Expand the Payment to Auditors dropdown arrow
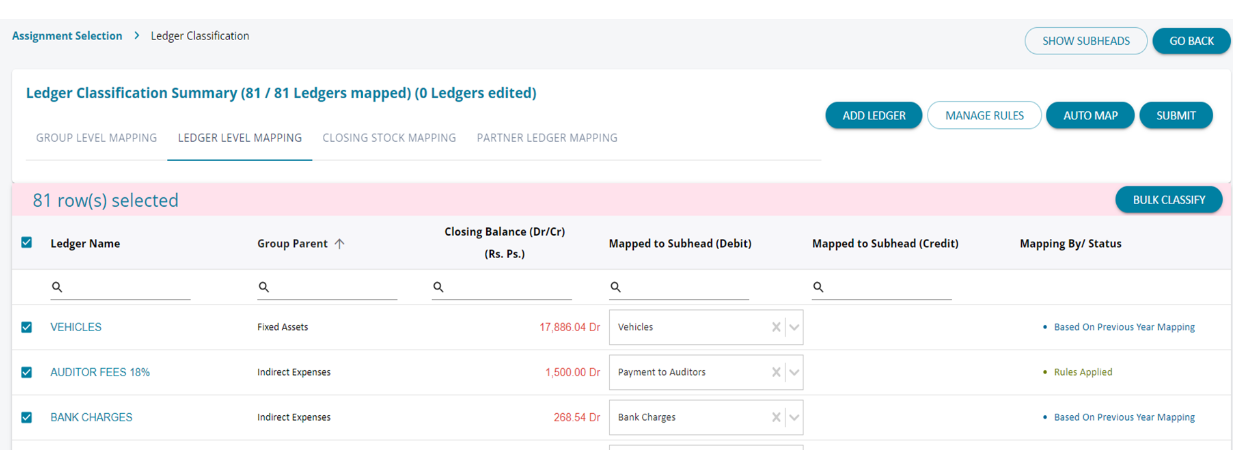Screen dimensions: 1245x452 [794, 372]
